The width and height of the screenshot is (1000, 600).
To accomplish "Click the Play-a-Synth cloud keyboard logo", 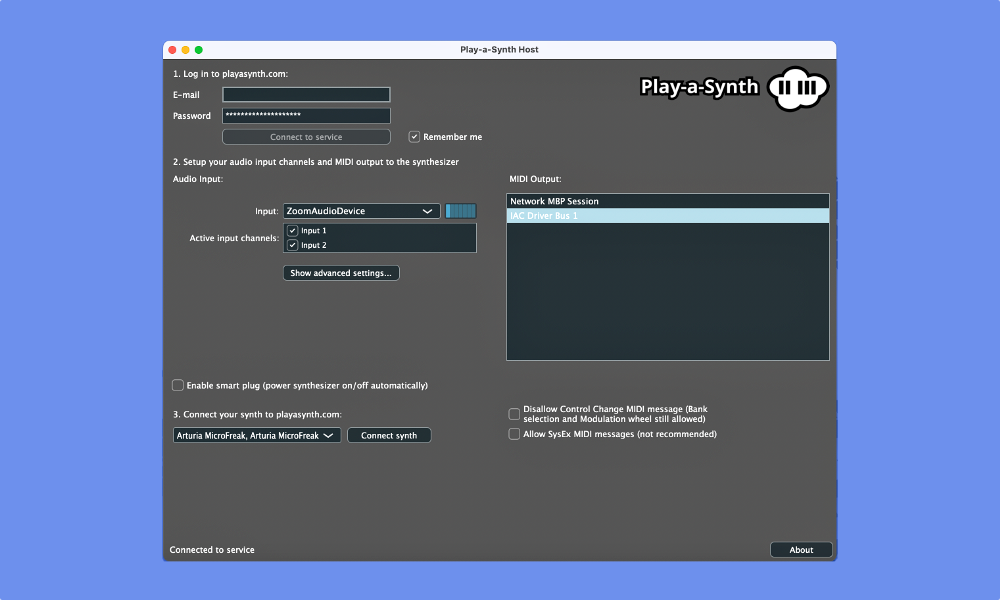I will pos(798,88).
